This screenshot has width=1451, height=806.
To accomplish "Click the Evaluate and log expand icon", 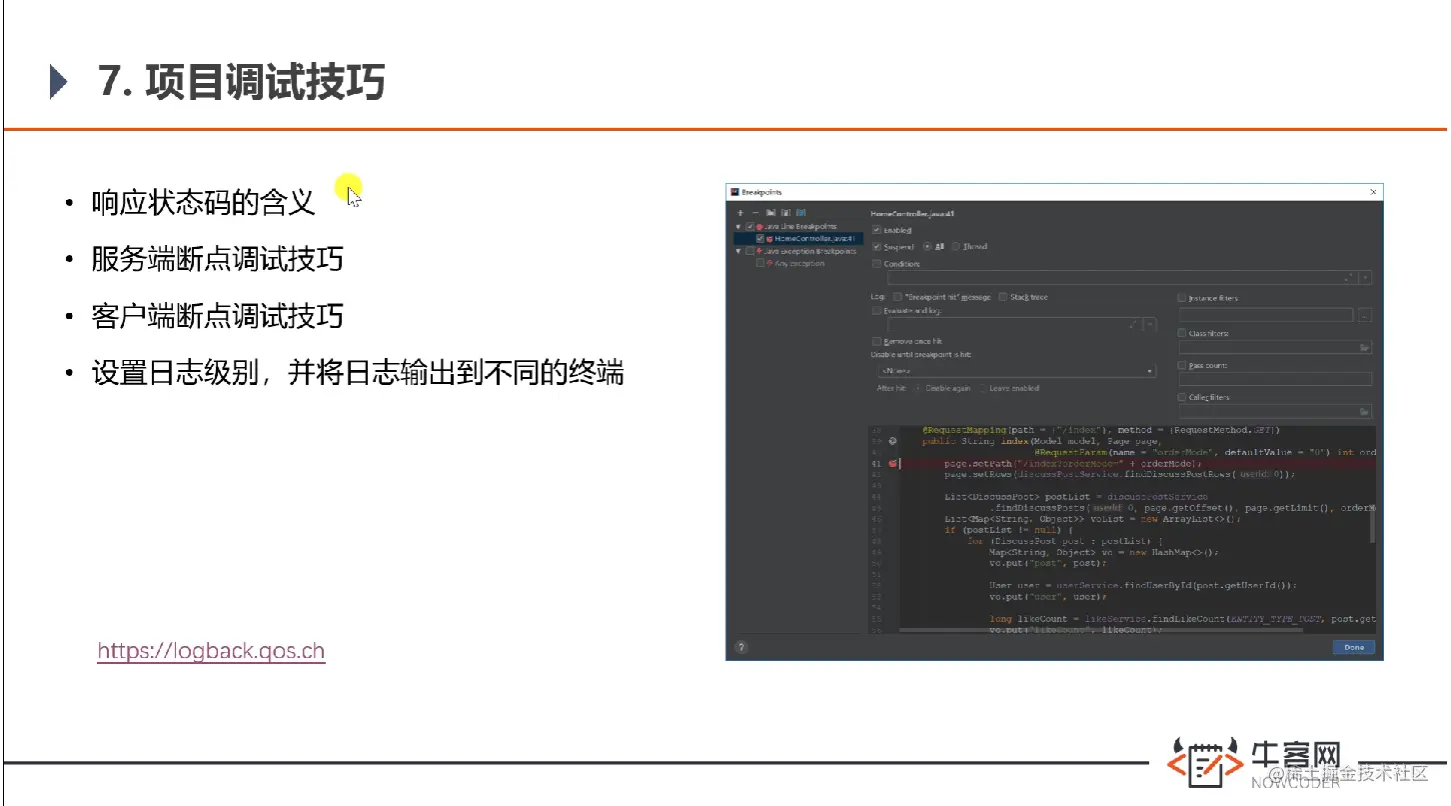I will tap(1133, 324).
